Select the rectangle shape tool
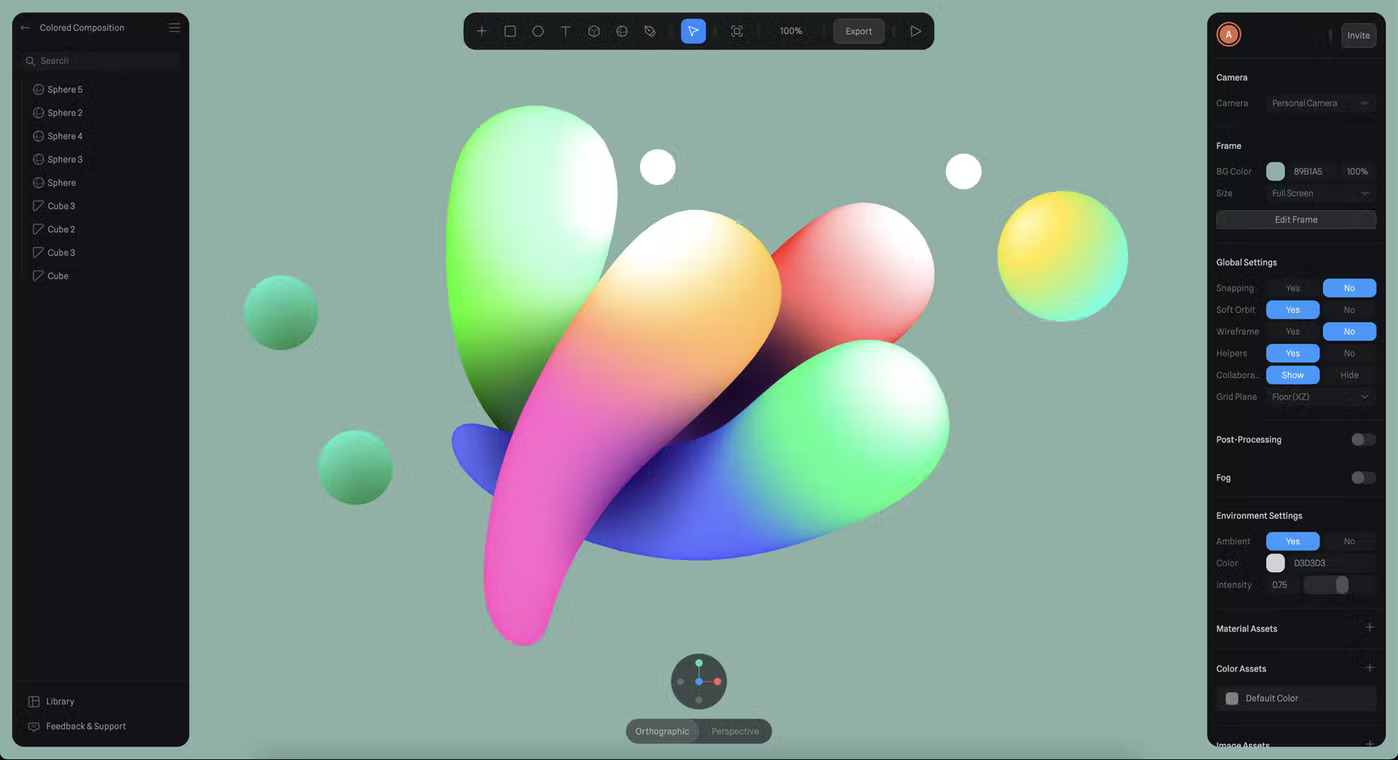The width and height of the screenshot is (1398, 760). click(x=510, y=31)
